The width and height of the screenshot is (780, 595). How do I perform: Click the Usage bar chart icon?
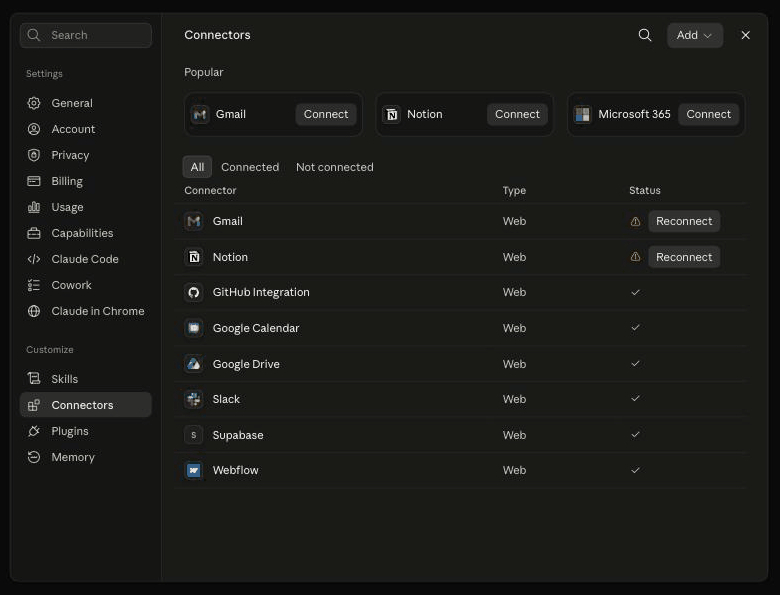(x=34, y=207)
